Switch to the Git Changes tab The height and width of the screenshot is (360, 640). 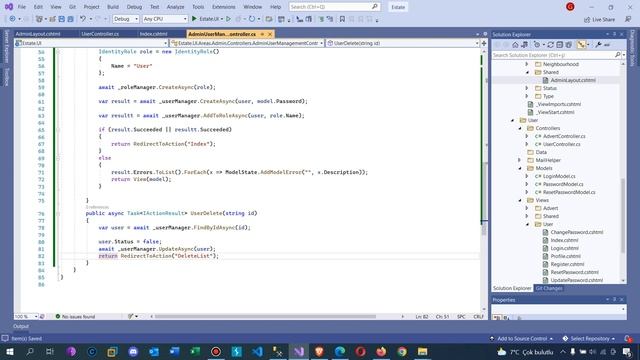549,288
